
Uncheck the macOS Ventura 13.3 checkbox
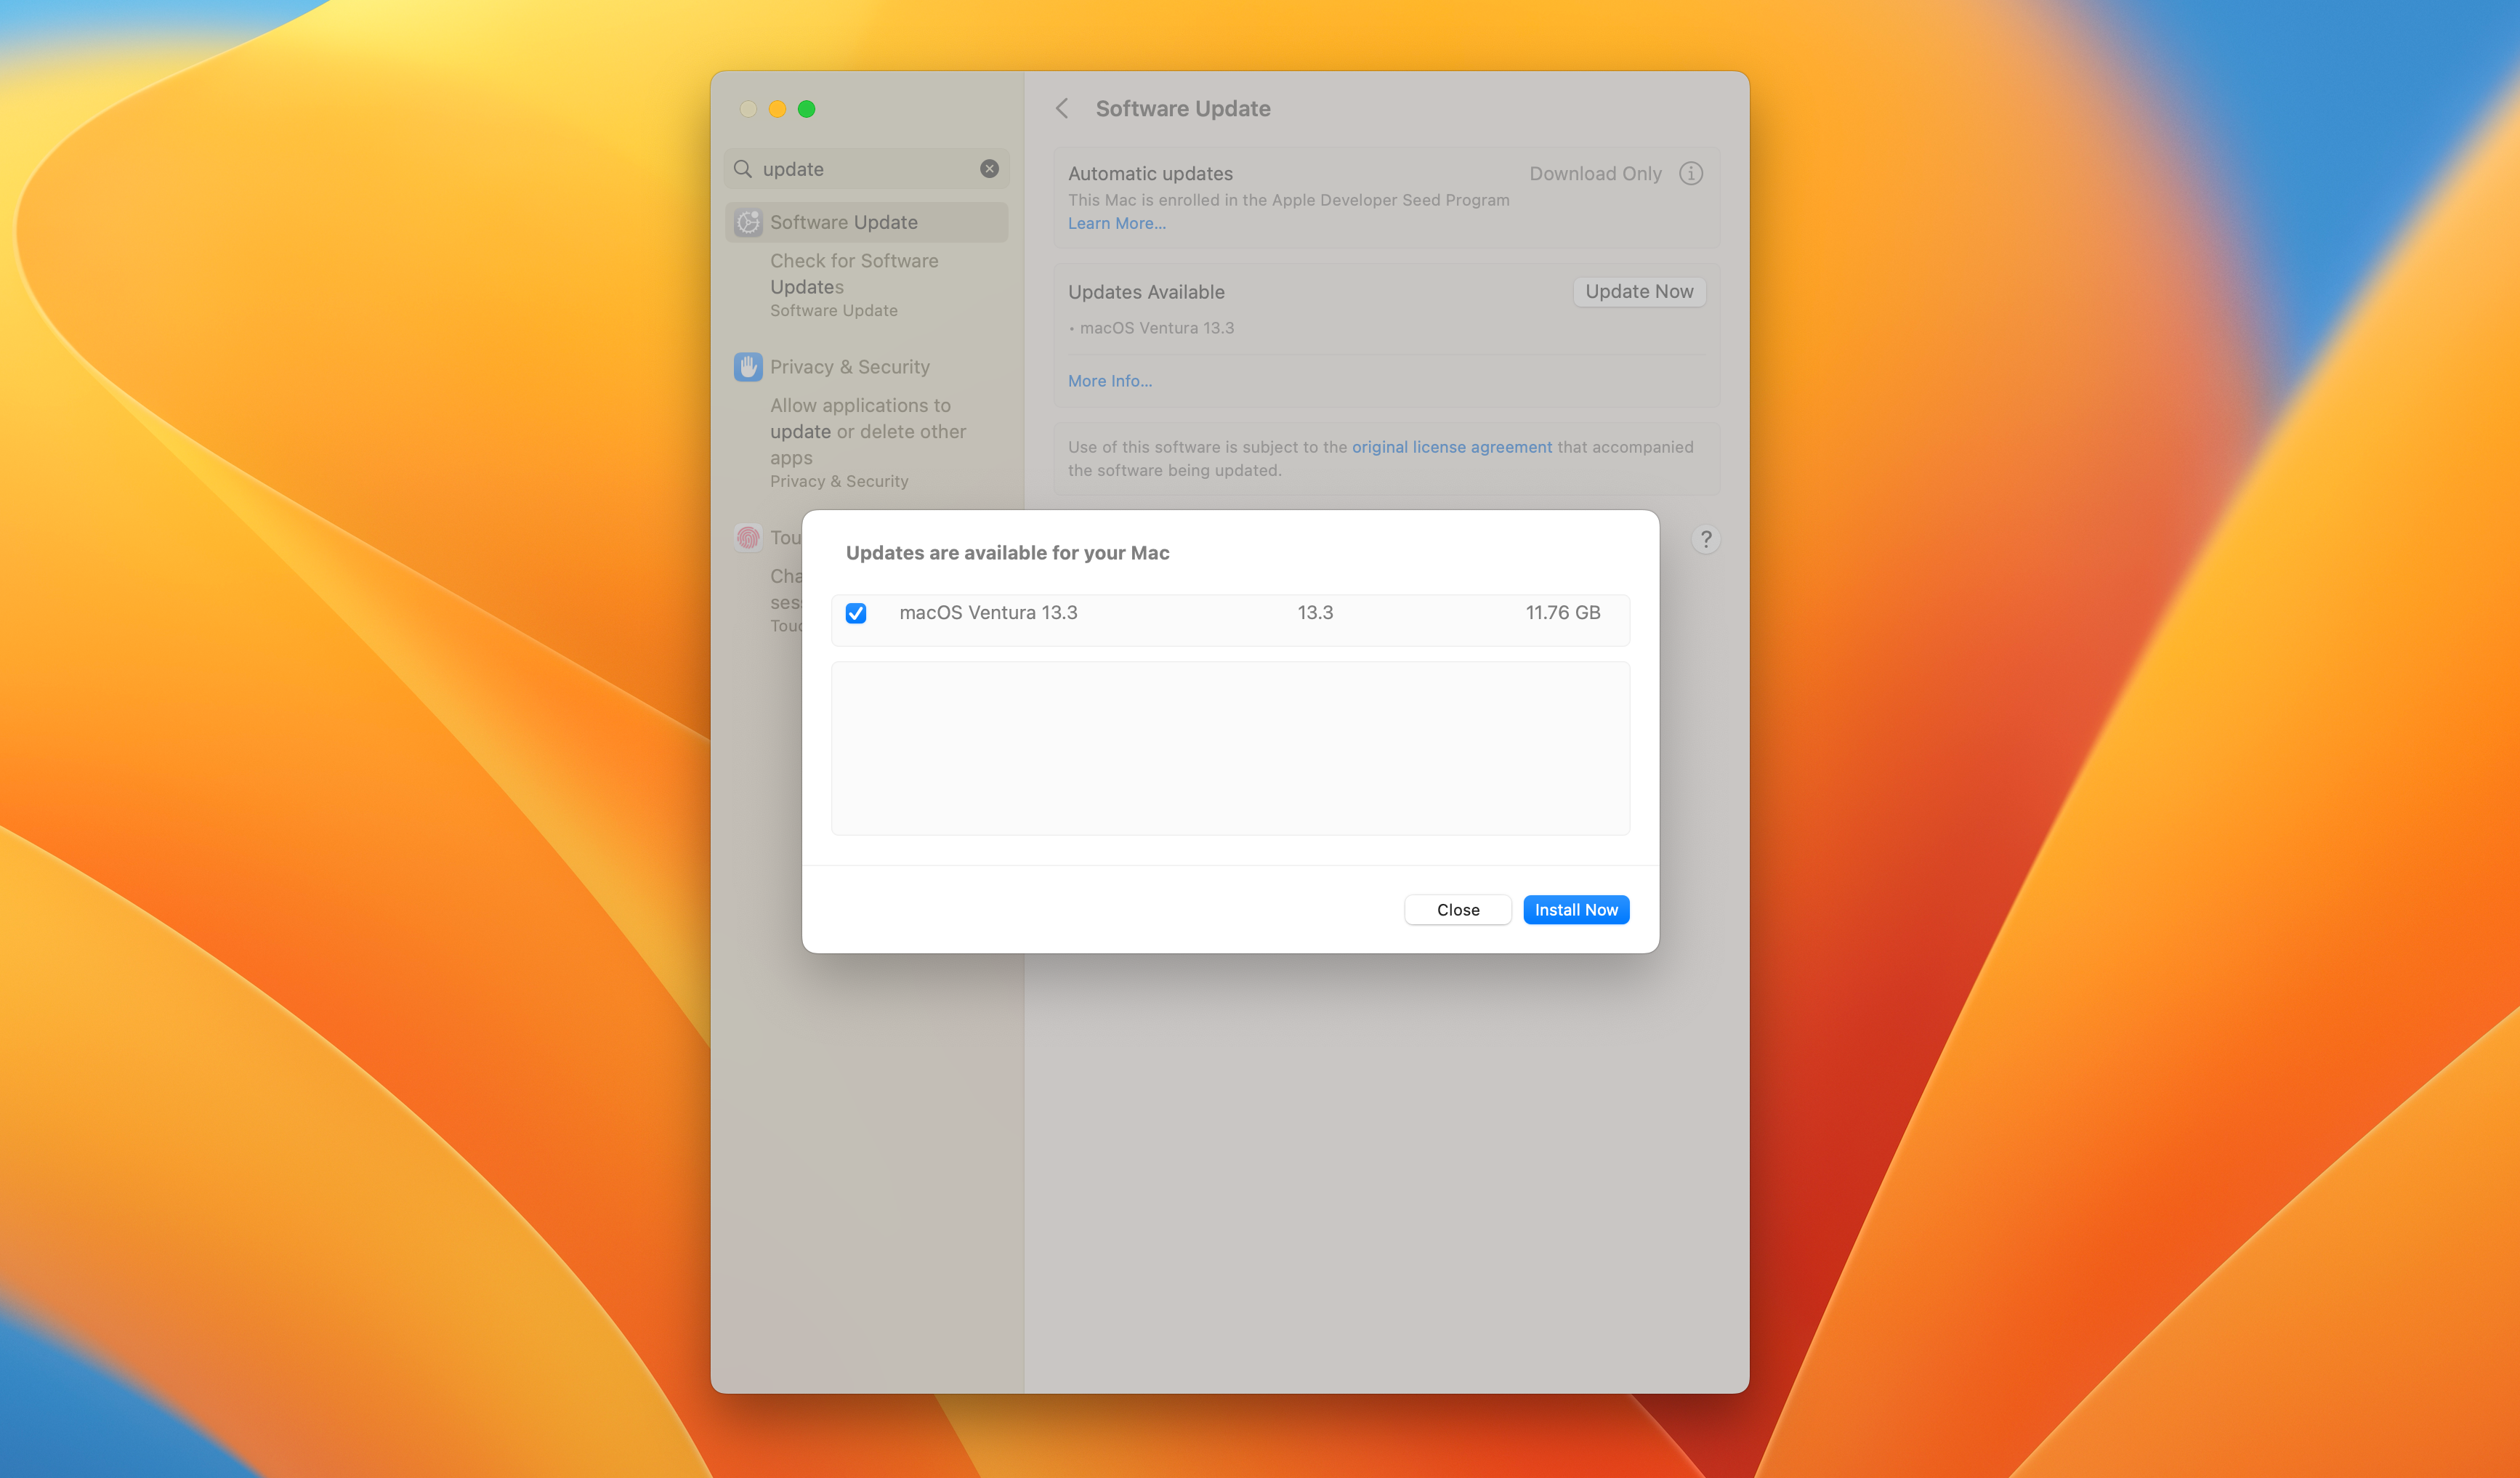(856, 613)
